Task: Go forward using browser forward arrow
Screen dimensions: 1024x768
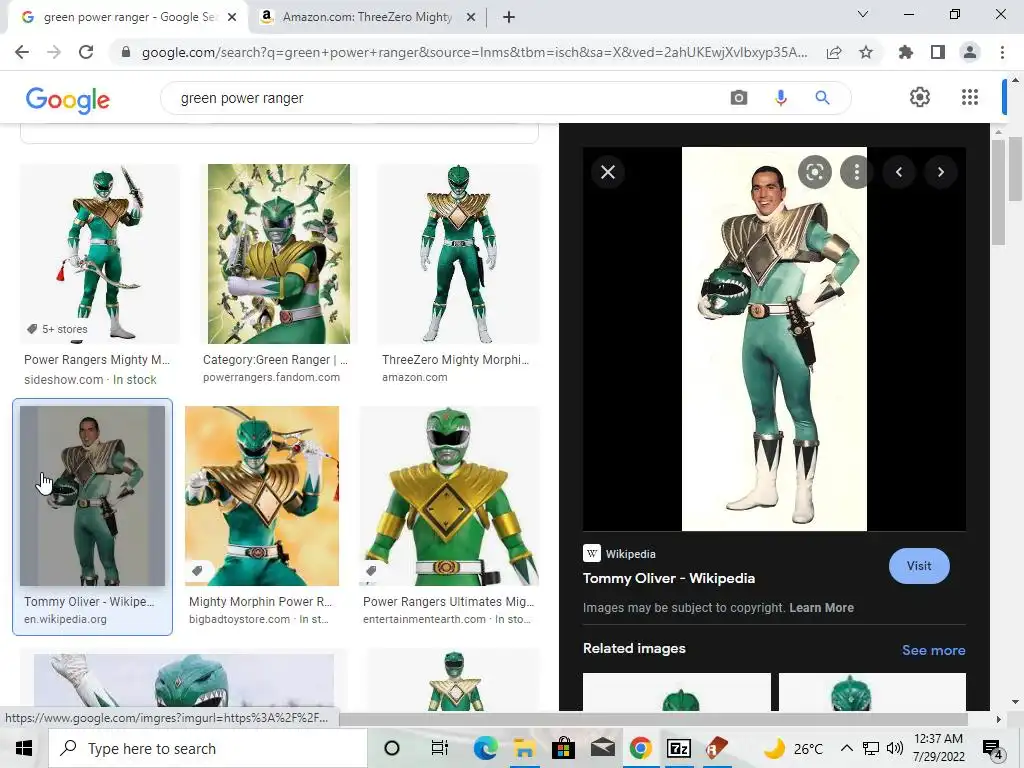Action: 54,52
